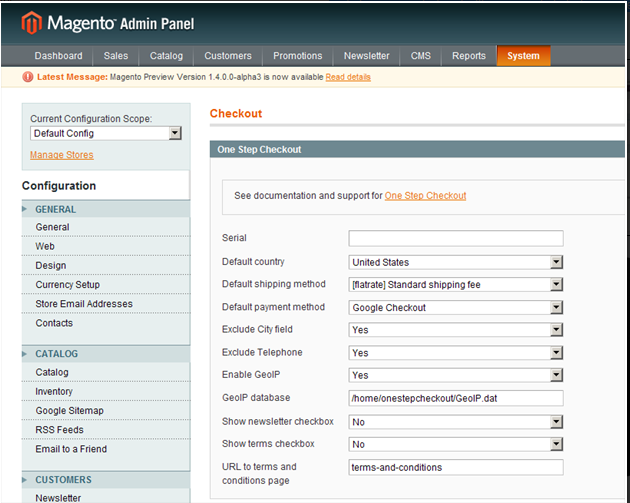Open the CMS menu

pos(421,56)
